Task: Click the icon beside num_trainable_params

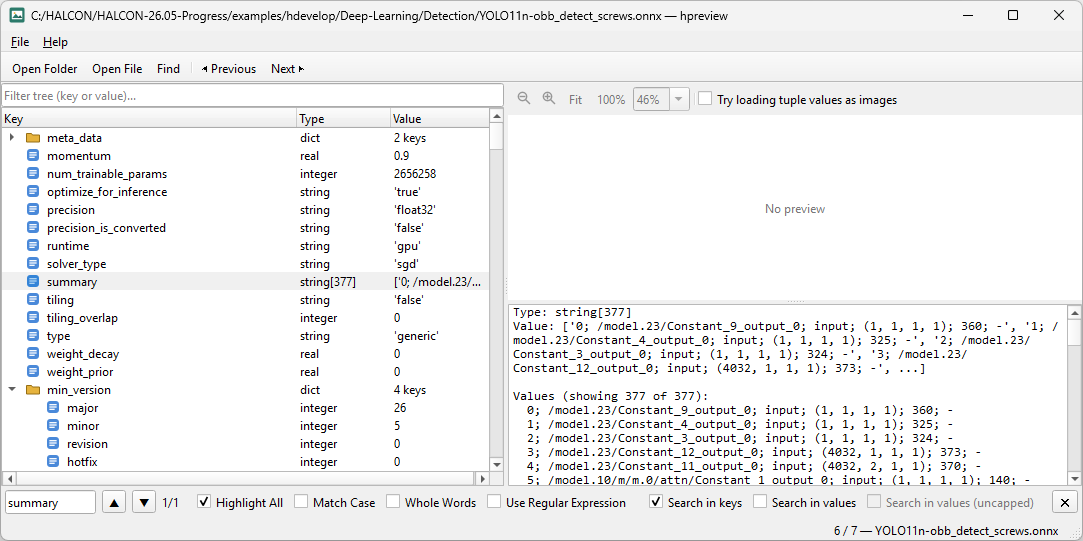Action: pos(33,174)
